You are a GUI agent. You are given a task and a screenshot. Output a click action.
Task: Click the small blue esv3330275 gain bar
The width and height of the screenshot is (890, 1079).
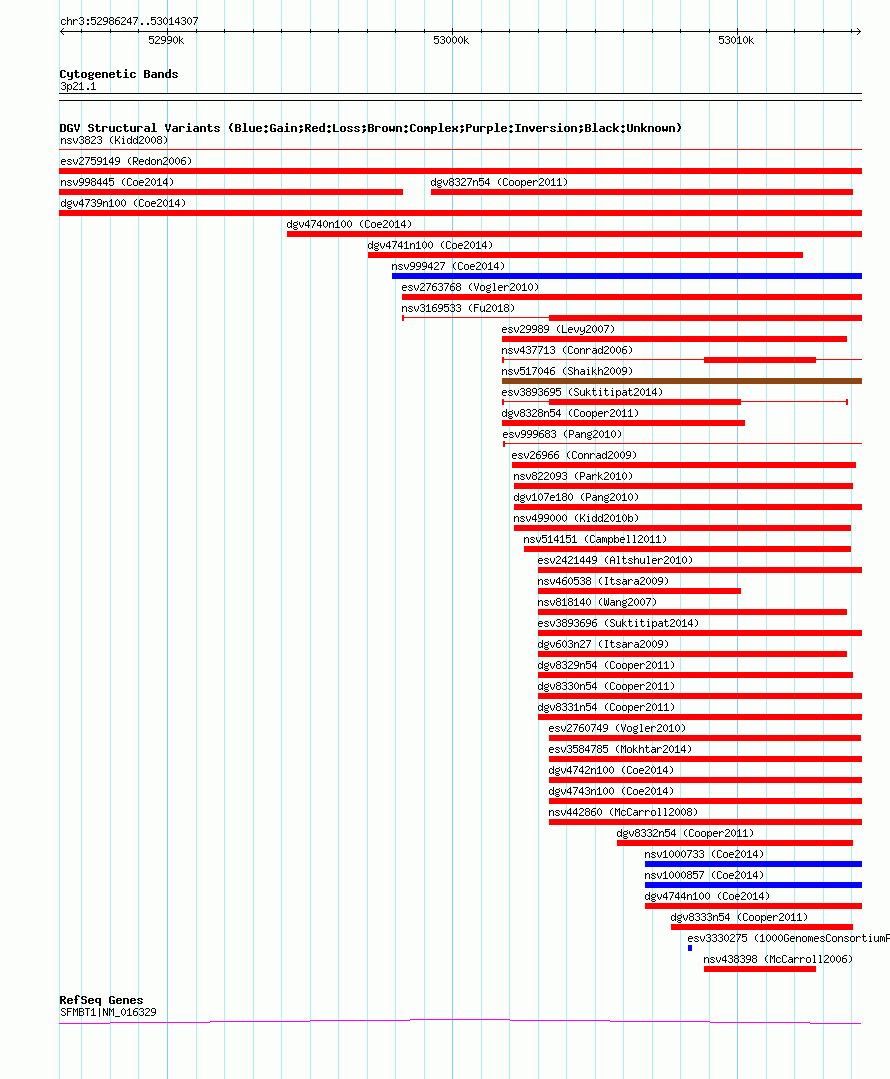(690, 948)
